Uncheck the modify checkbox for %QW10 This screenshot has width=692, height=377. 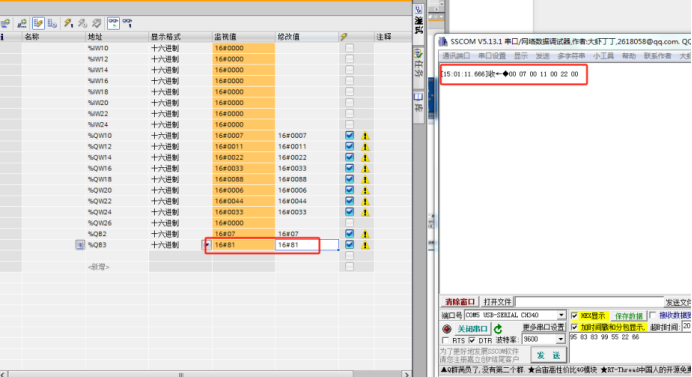(x=350, y=136)
